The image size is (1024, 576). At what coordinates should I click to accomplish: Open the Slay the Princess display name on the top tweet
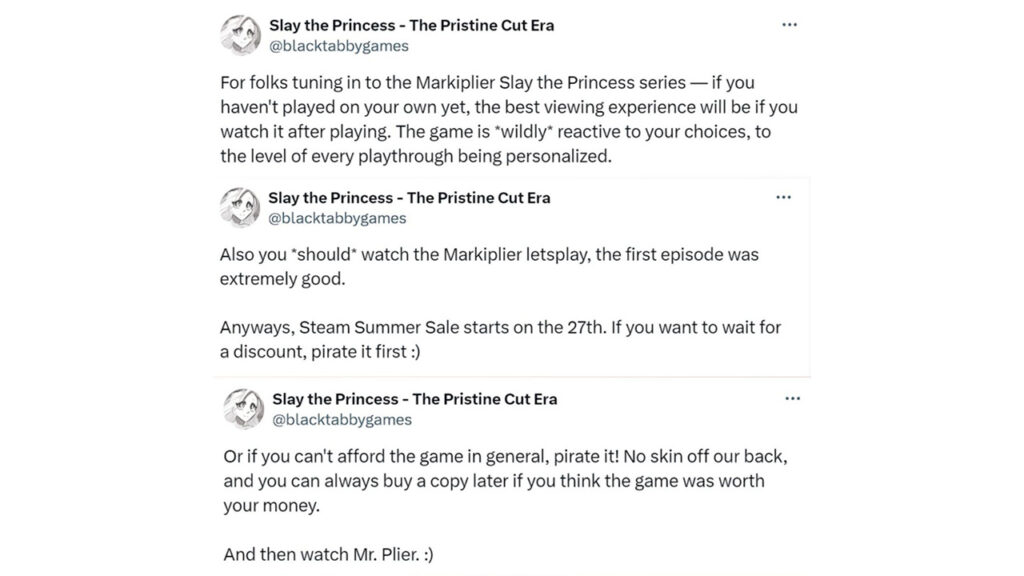411,25
